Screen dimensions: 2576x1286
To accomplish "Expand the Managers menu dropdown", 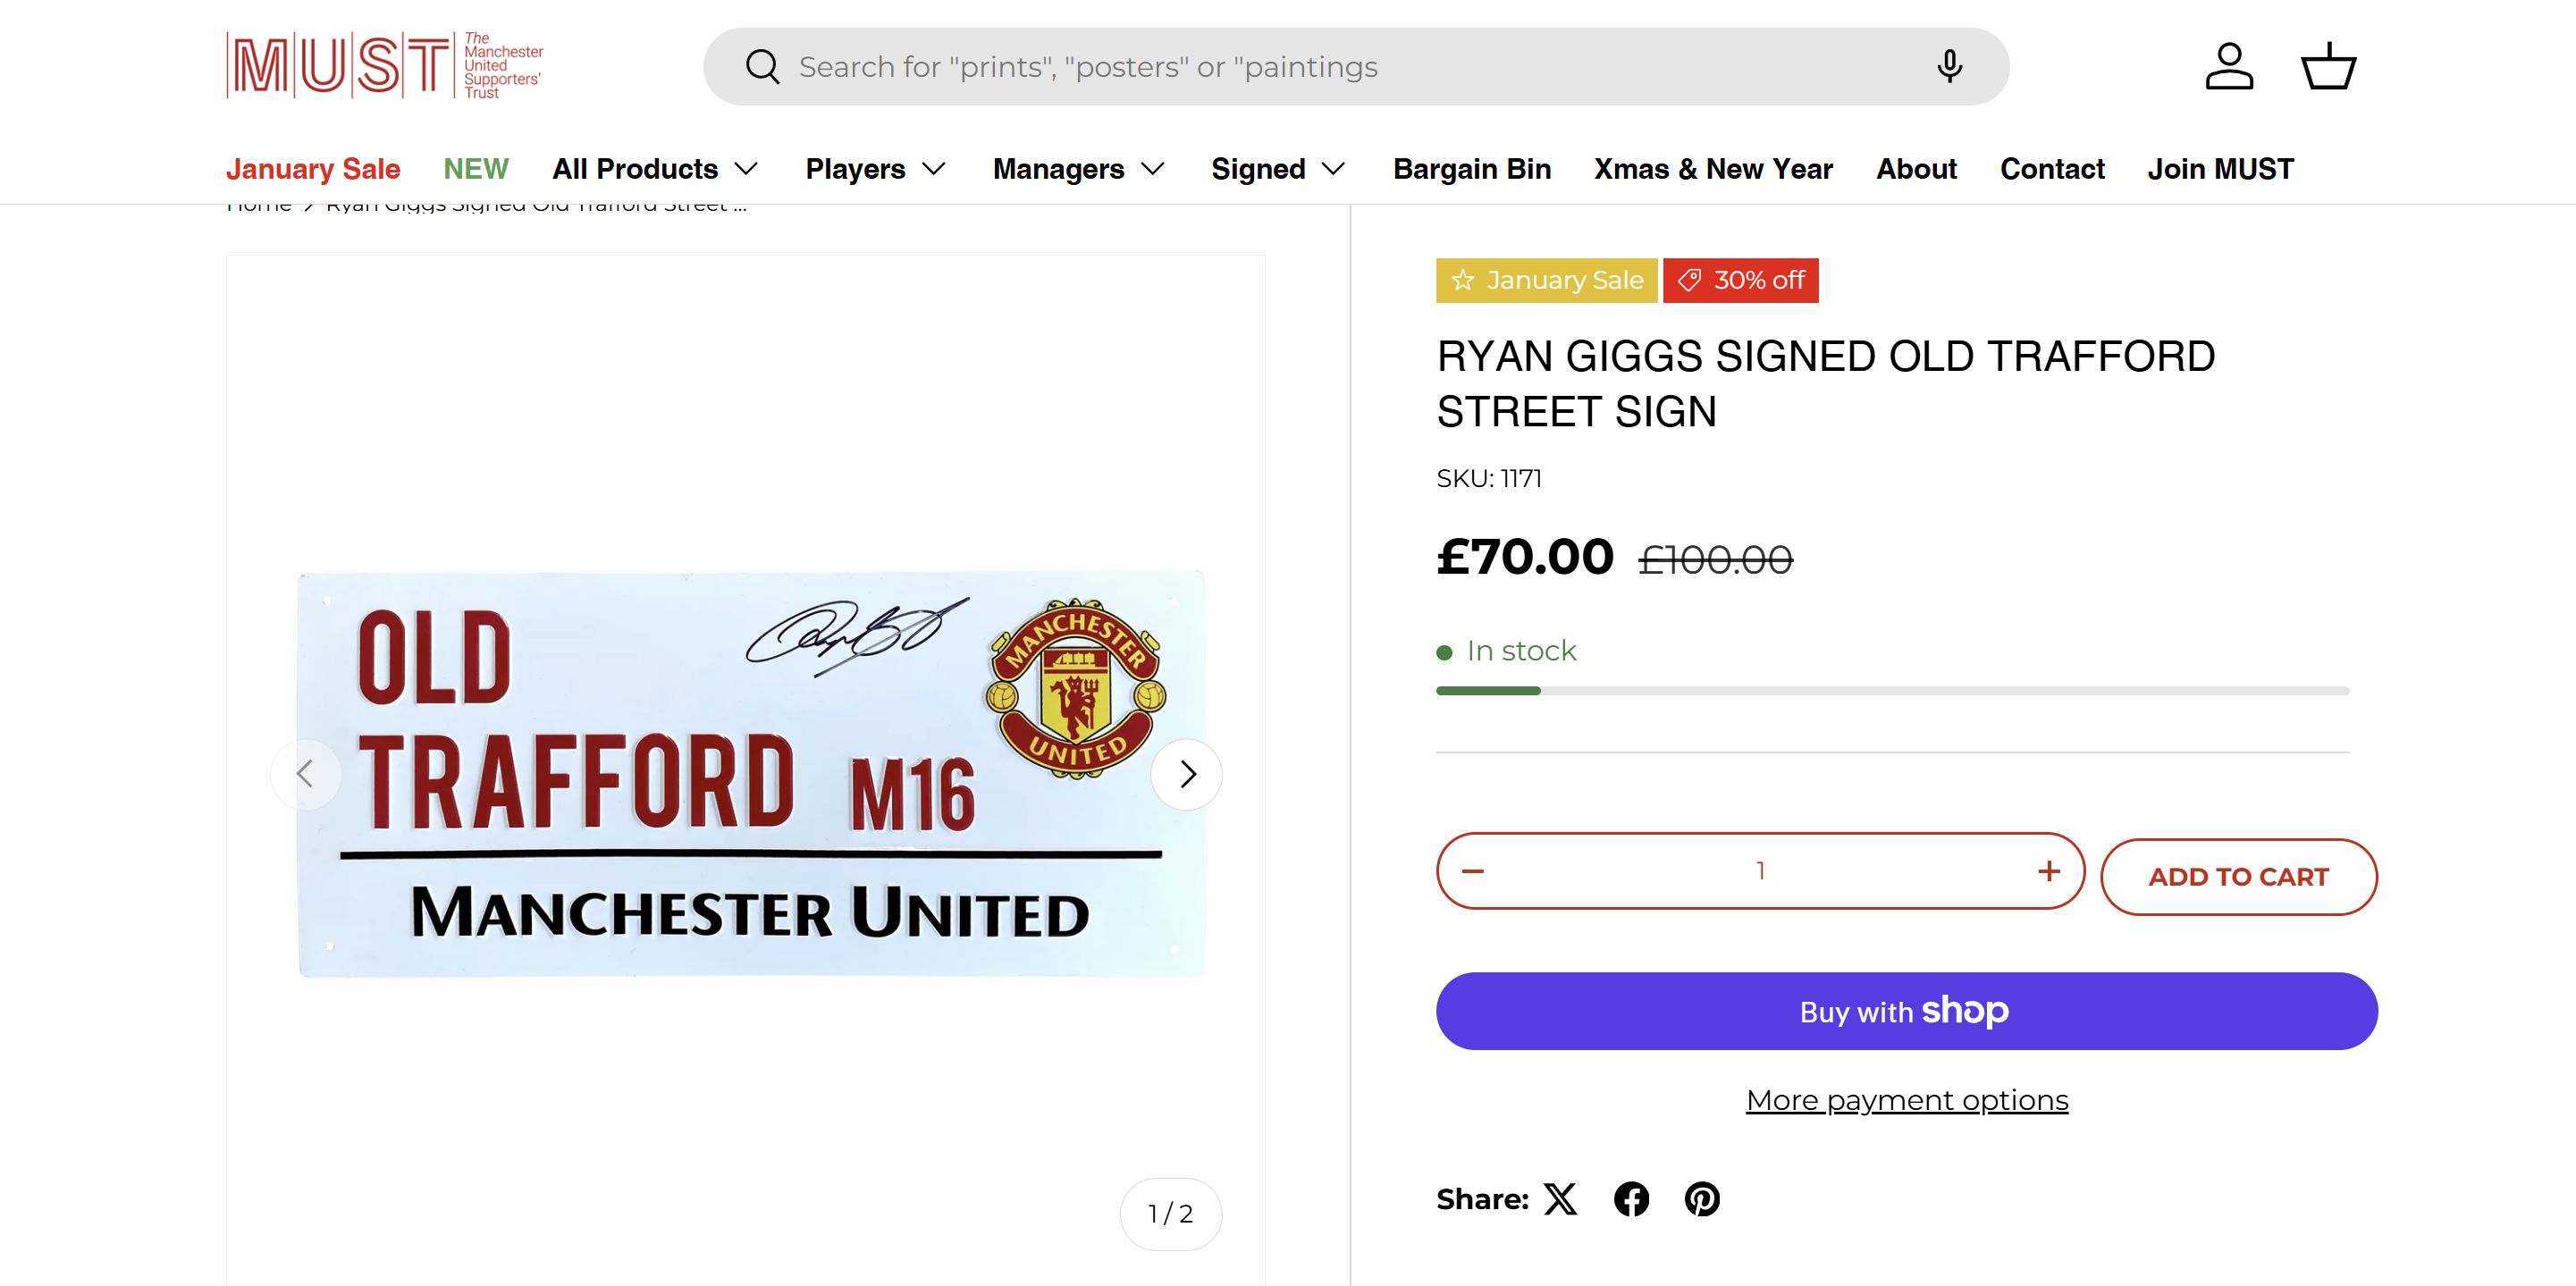I will click(x=1078, y=169).
